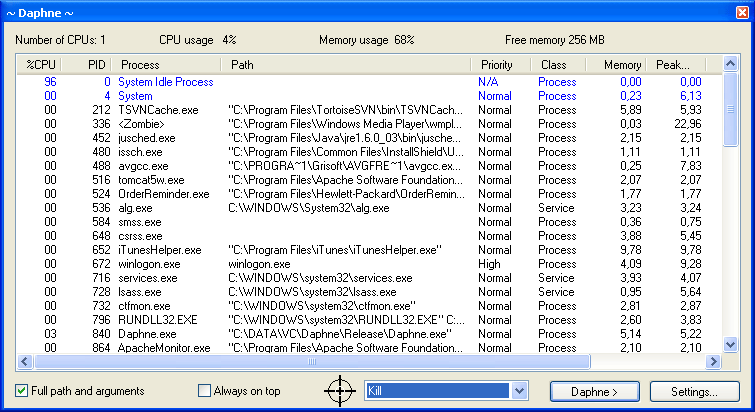Screen dimensions: 755x412
Task: Enable the Always on top checkbox
Action: [205, 390]
